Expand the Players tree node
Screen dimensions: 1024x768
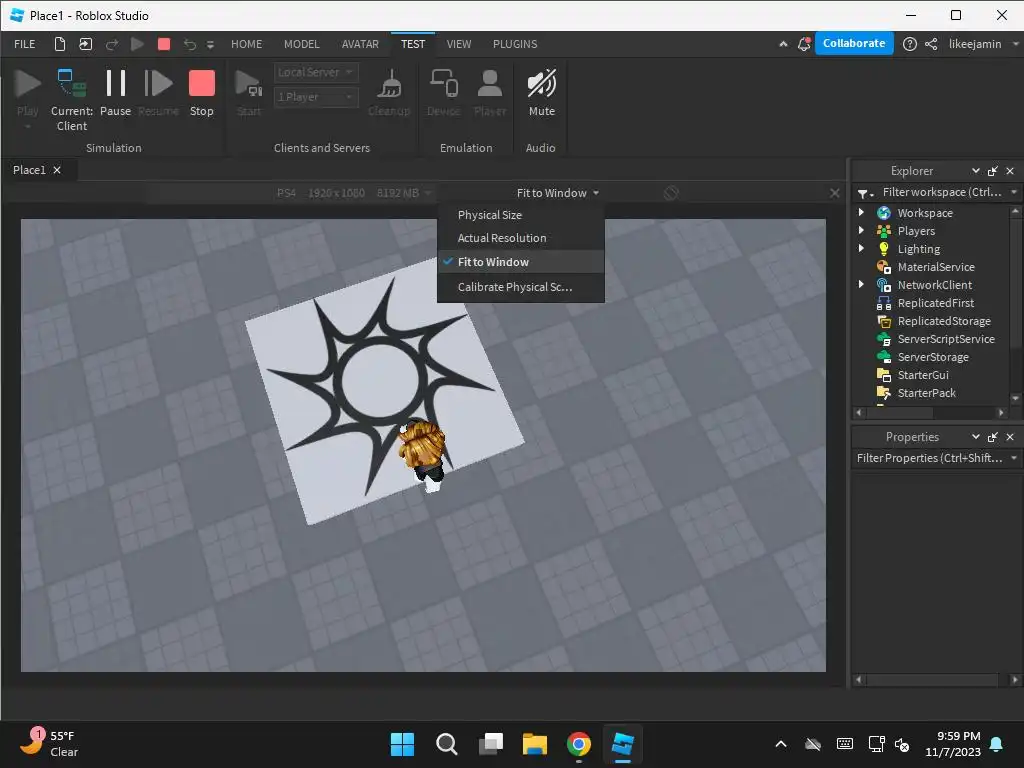click(x=861, y=230)
